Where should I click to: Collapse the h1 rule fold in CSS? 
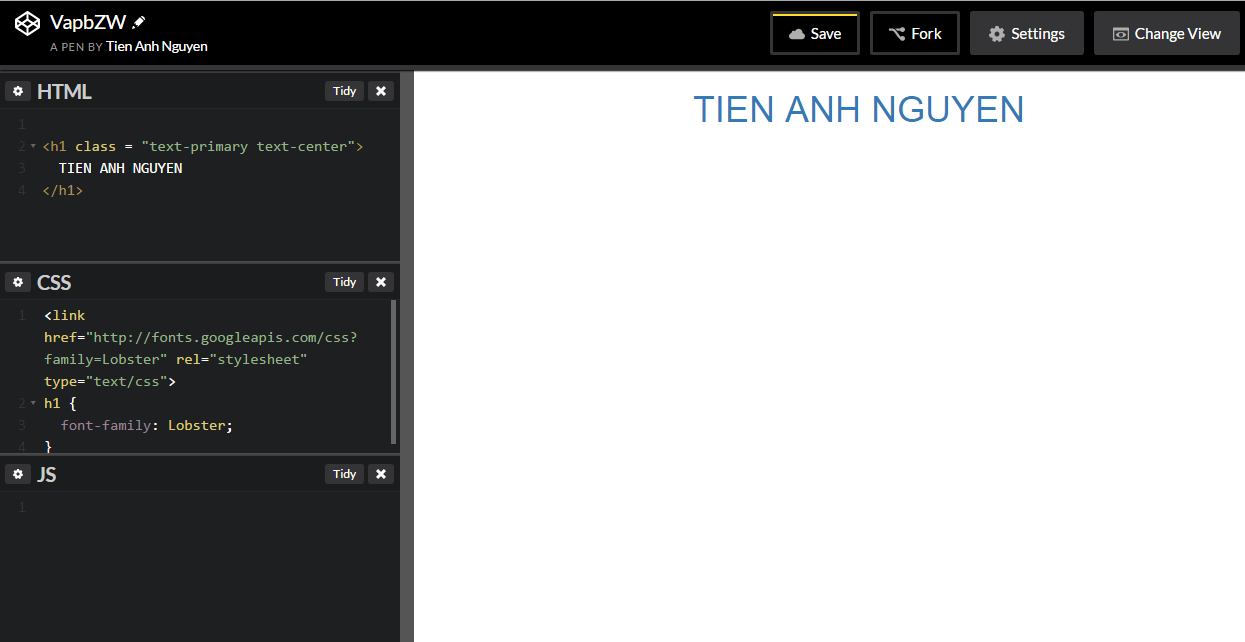33,402
